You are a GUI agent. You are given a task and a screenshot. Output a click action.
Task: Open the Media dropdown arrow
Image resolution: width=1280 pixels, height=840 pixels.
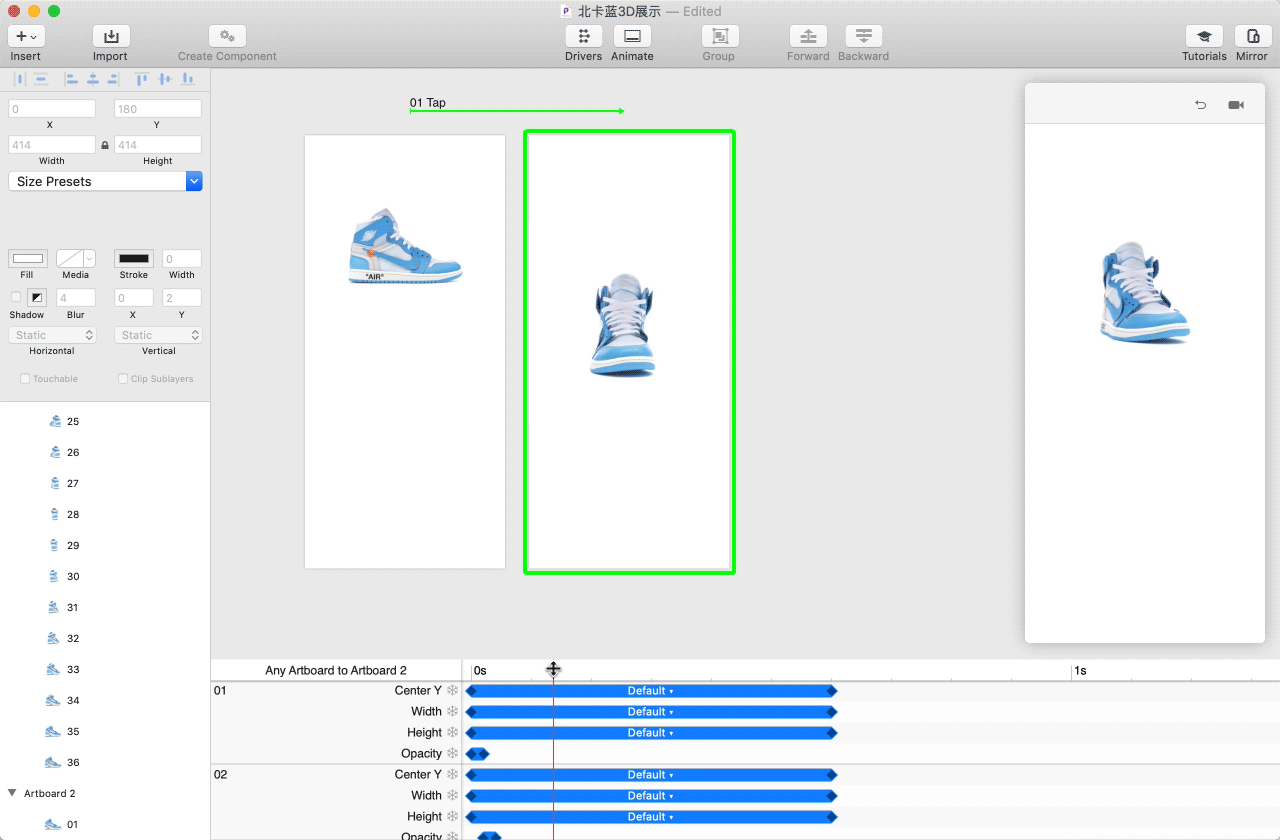point(89,259)
